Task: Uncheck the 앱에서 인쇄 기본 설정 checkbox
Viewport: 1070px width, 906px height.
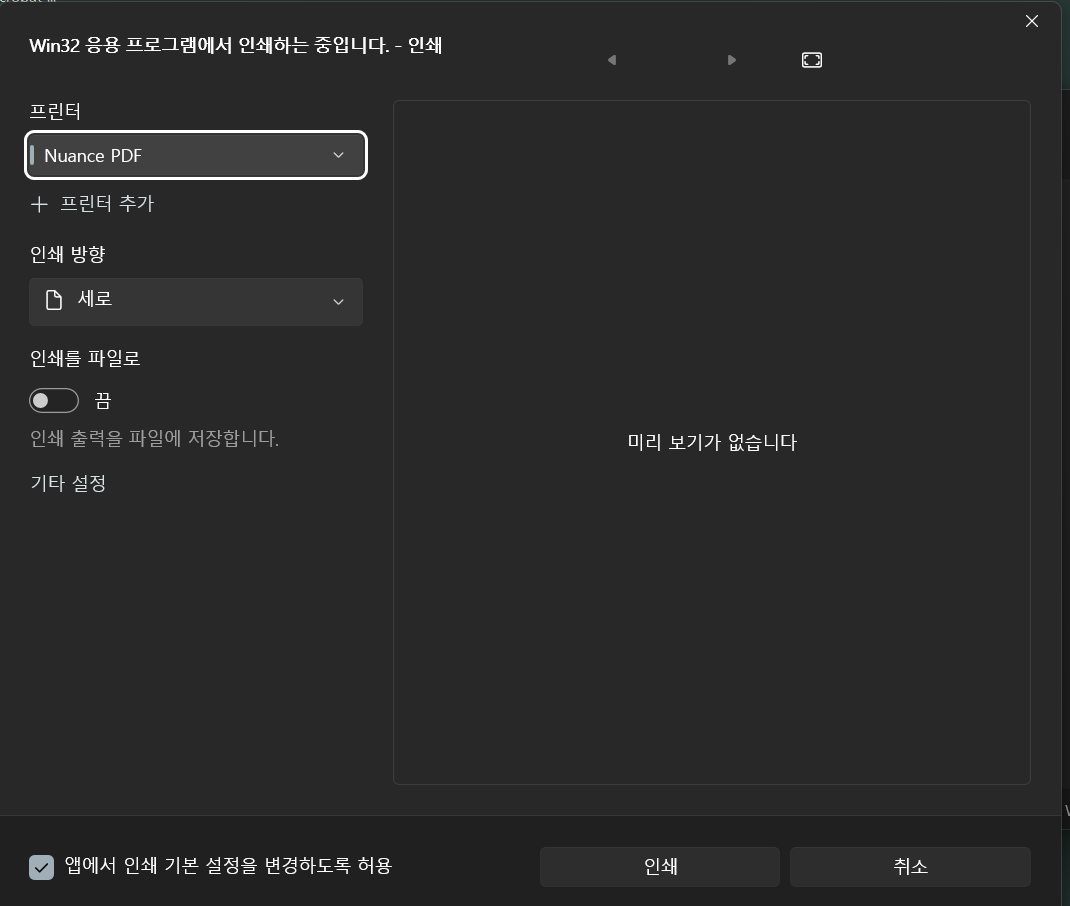Action: coord(41,867)
